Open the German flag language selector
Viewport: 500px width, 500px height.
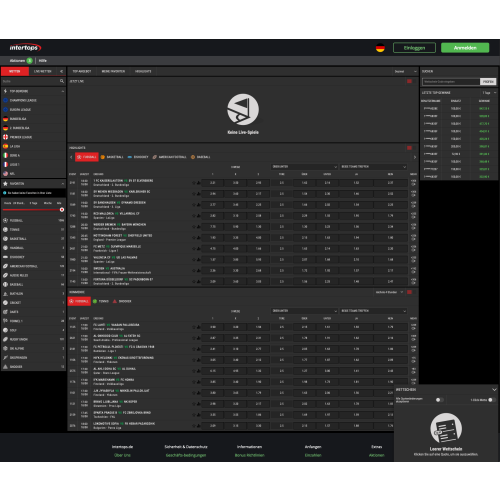(x=380, y=48)
